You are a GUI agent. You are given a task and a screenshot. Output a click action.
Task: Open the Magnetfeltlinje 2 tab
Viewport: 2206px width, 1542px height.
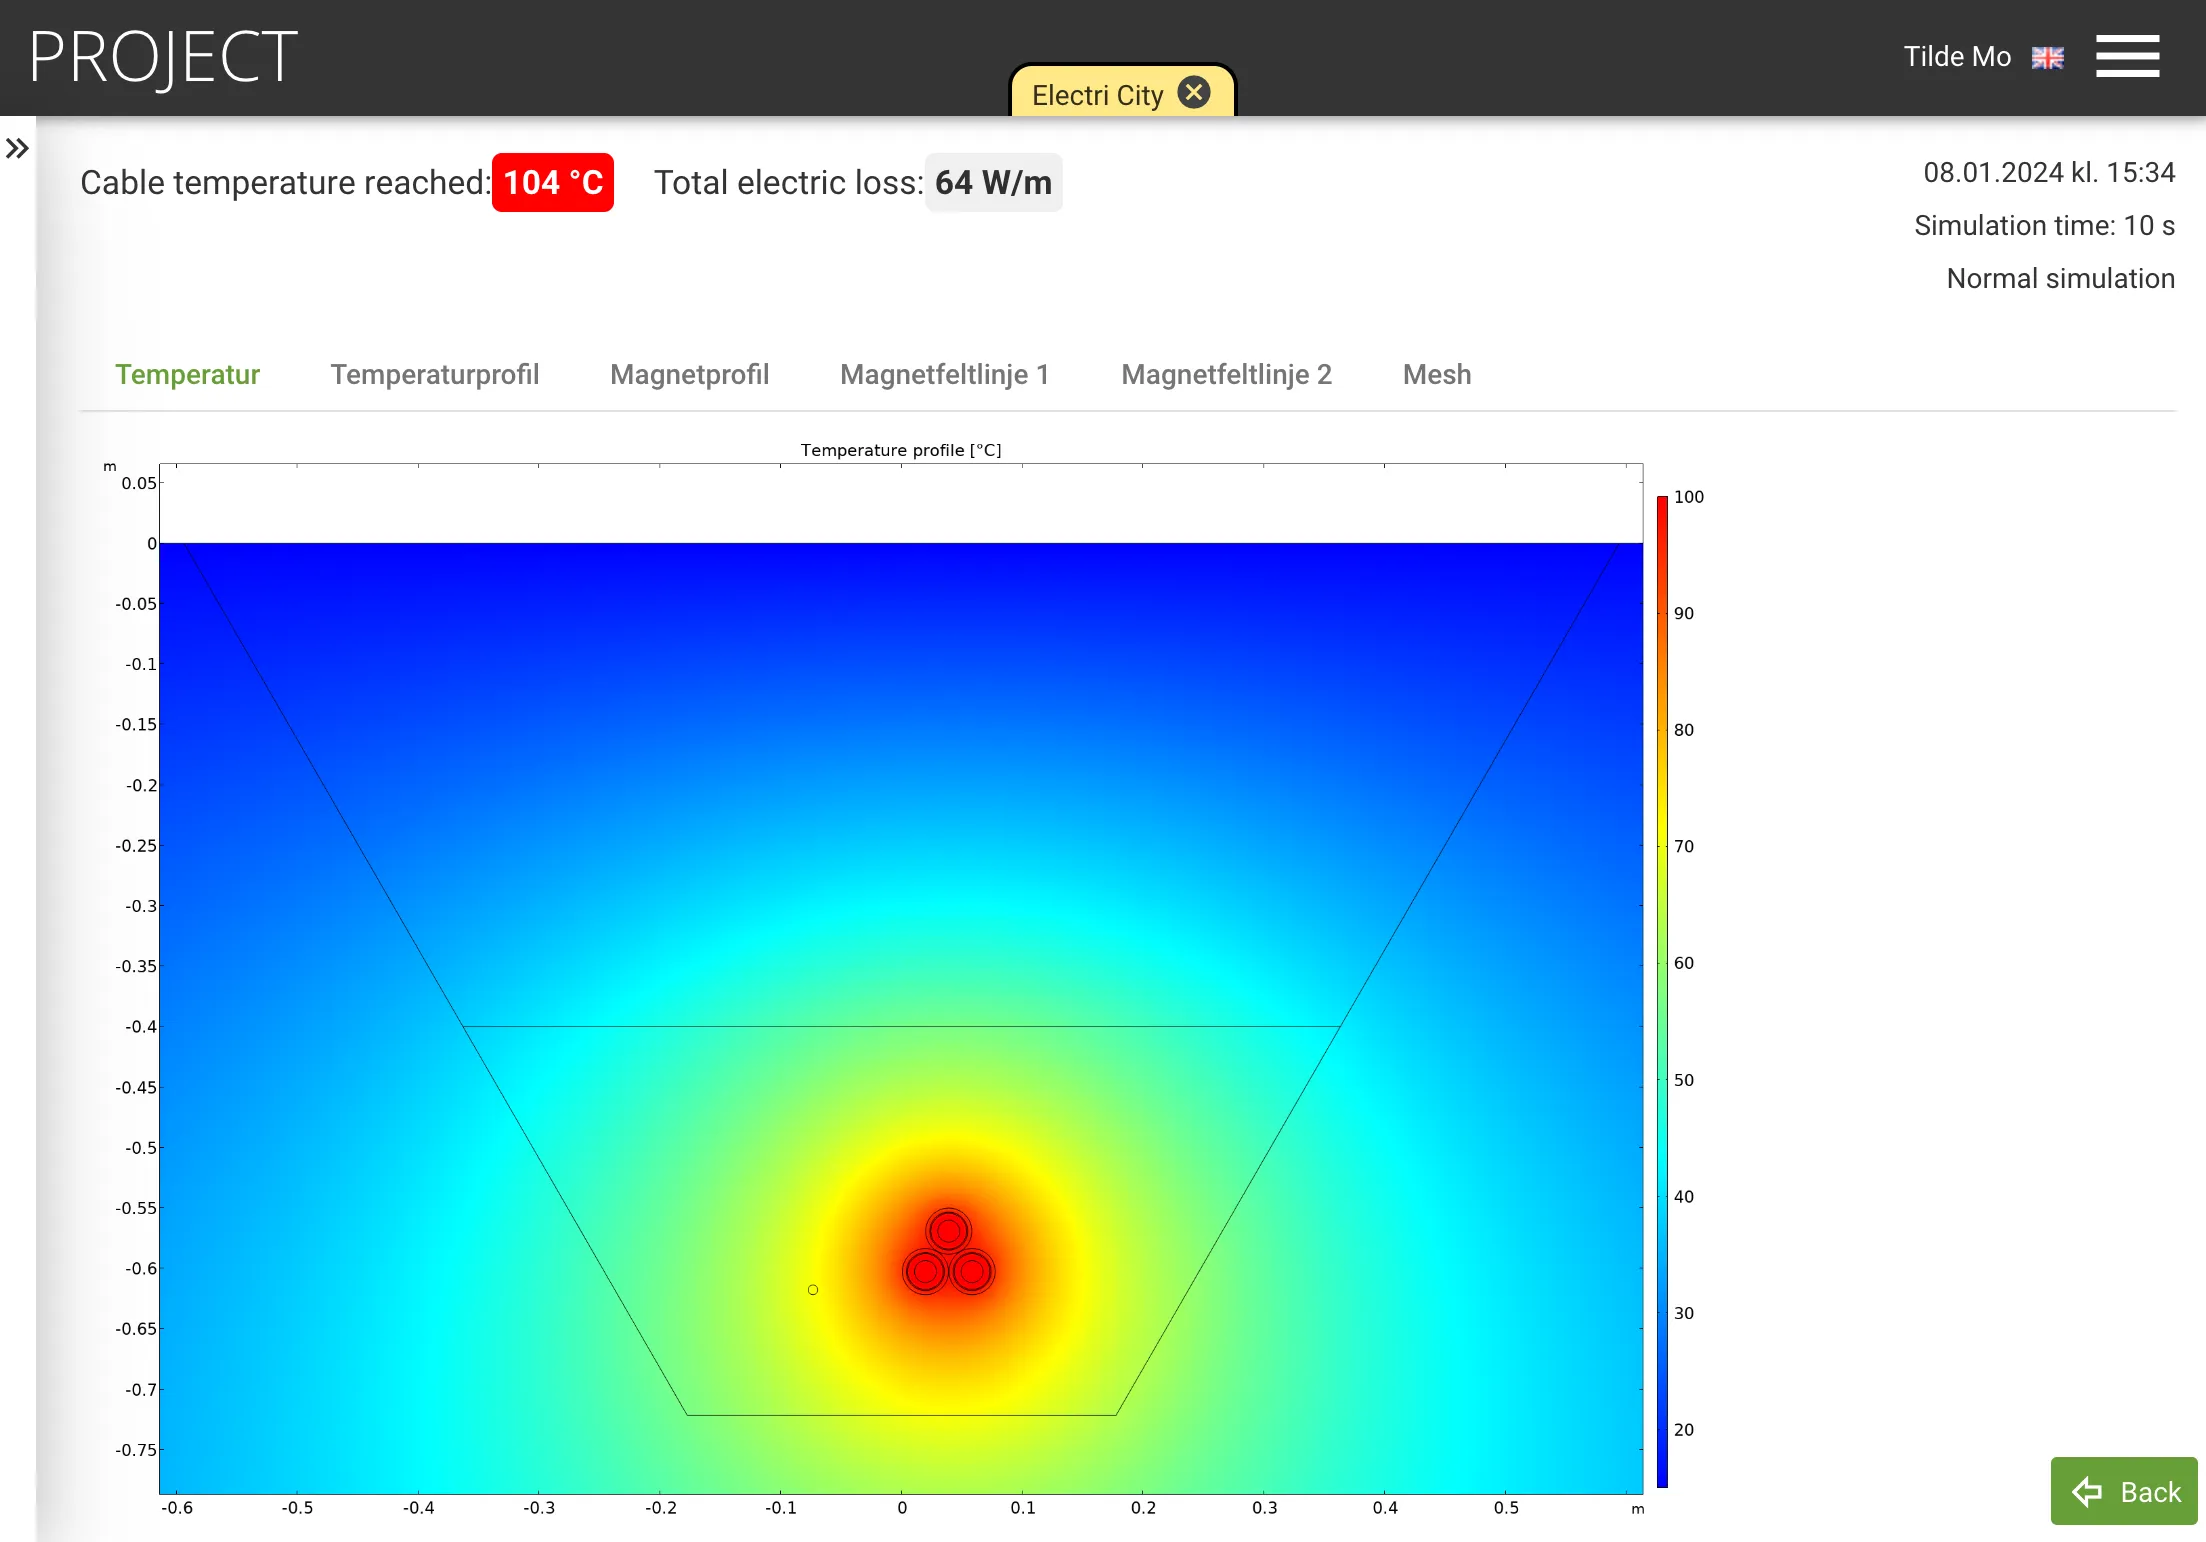(1226, 374)
